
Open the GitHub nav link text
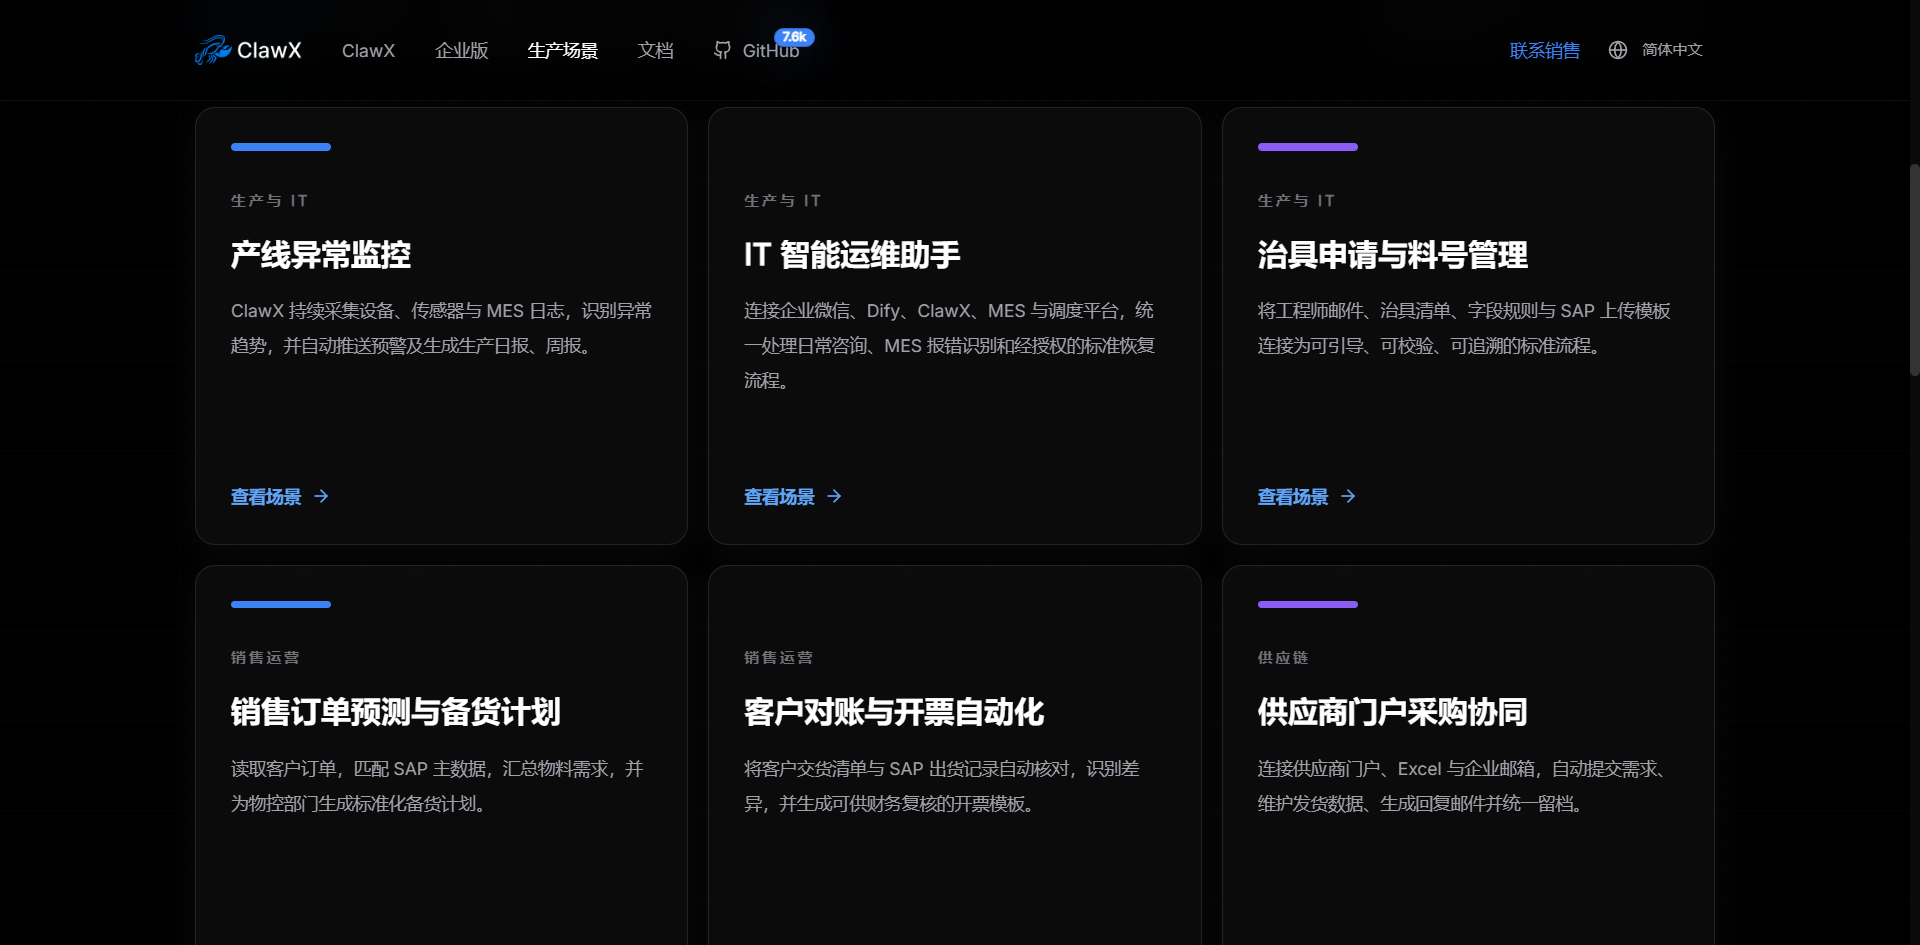coord(771,51)
